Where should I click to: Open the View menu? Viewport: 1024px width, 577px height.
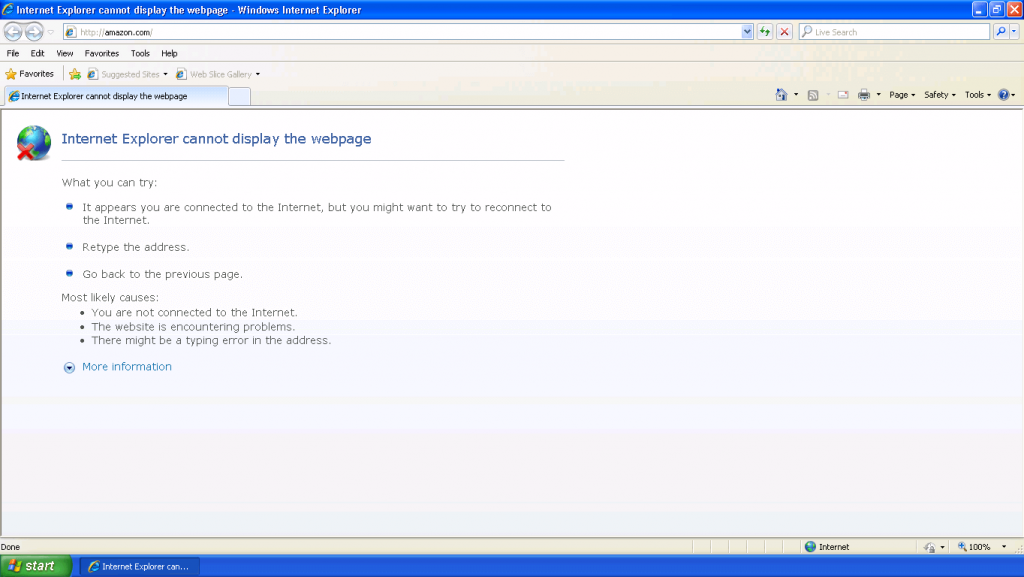65,53
